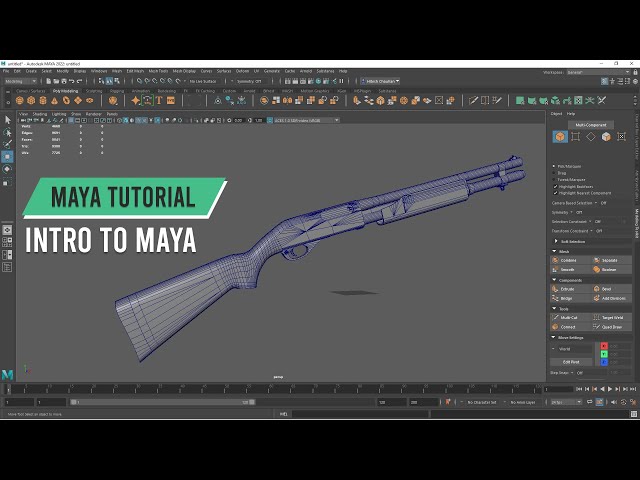Choose UV selection mode in Modeling Toolkit
This screenshot has width=640, height=480.
(621, 137)
